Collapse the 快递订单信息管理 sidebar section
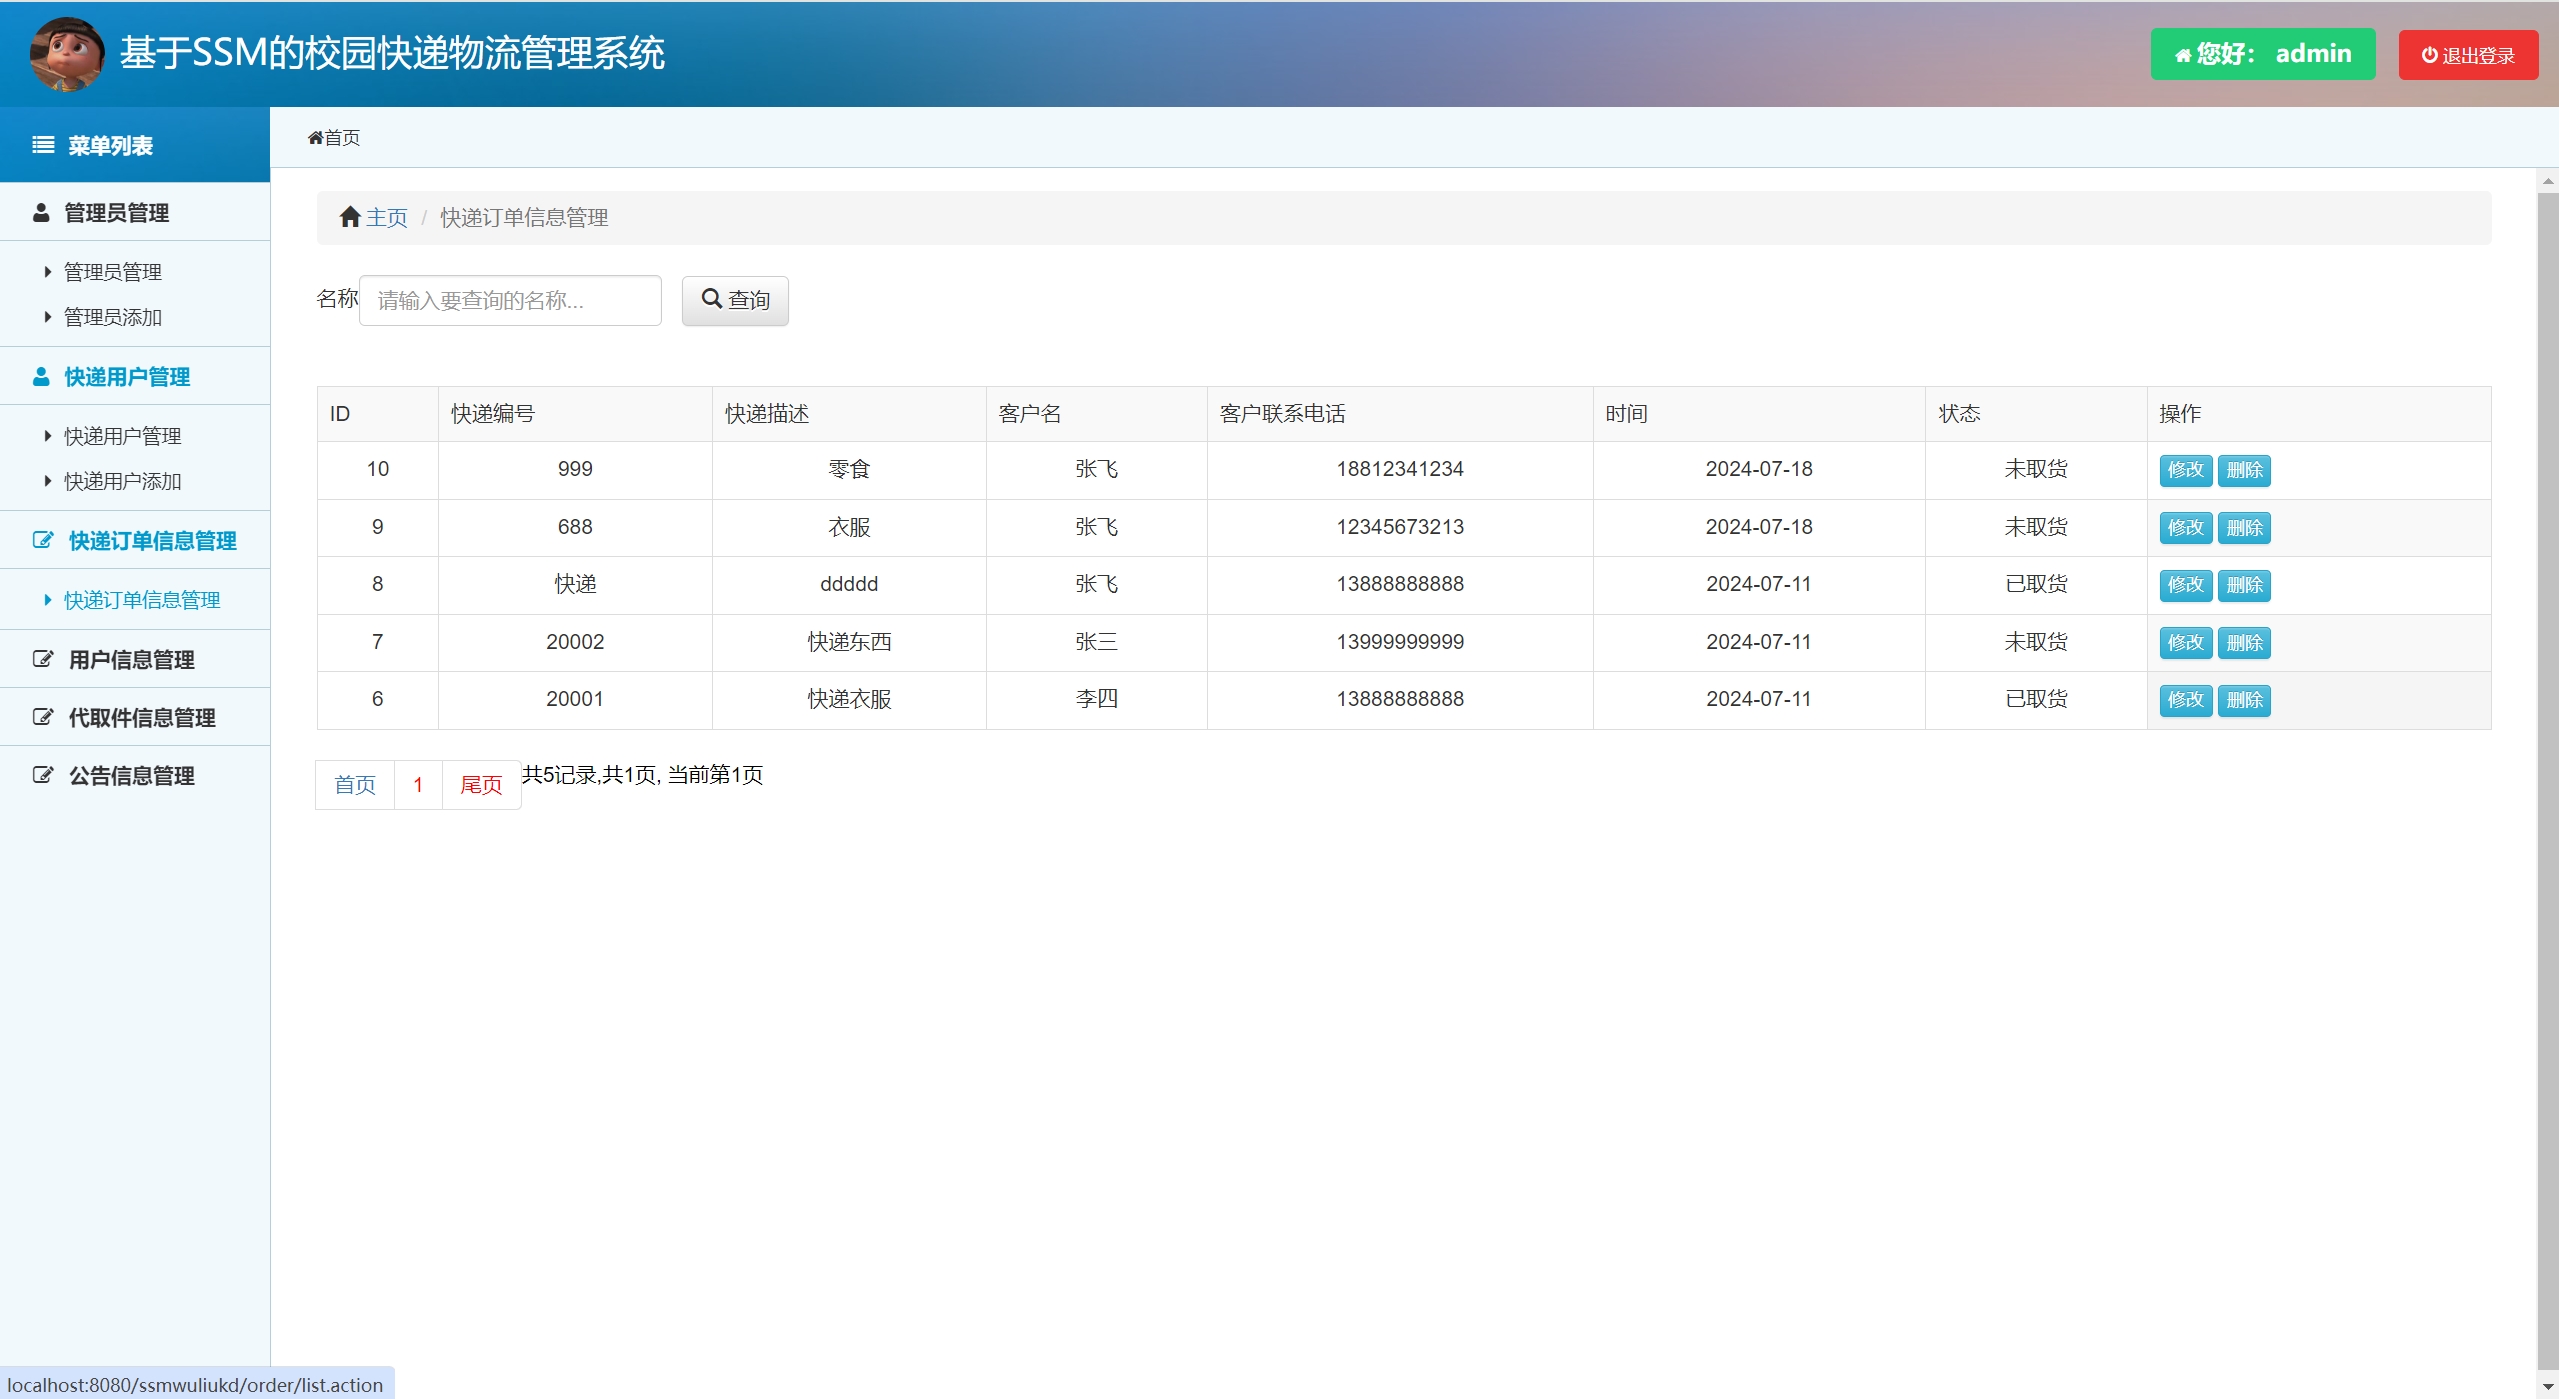The image size is (2559, 1399). (151, 541)
